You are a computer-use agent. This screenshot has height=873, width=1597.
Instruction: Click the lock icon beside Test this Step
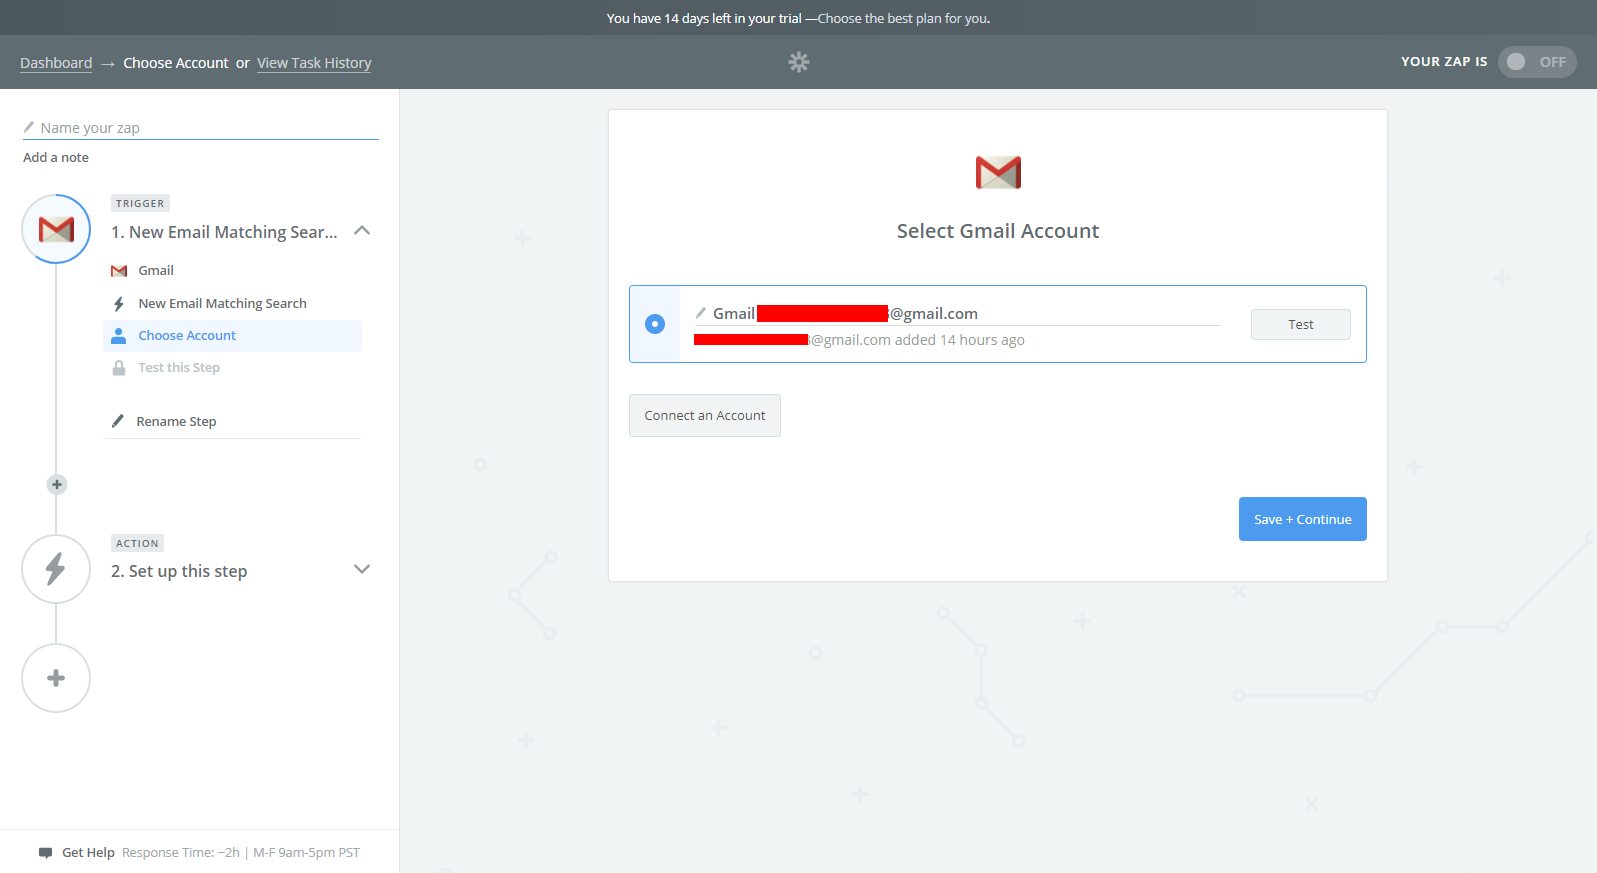point(119,368)
